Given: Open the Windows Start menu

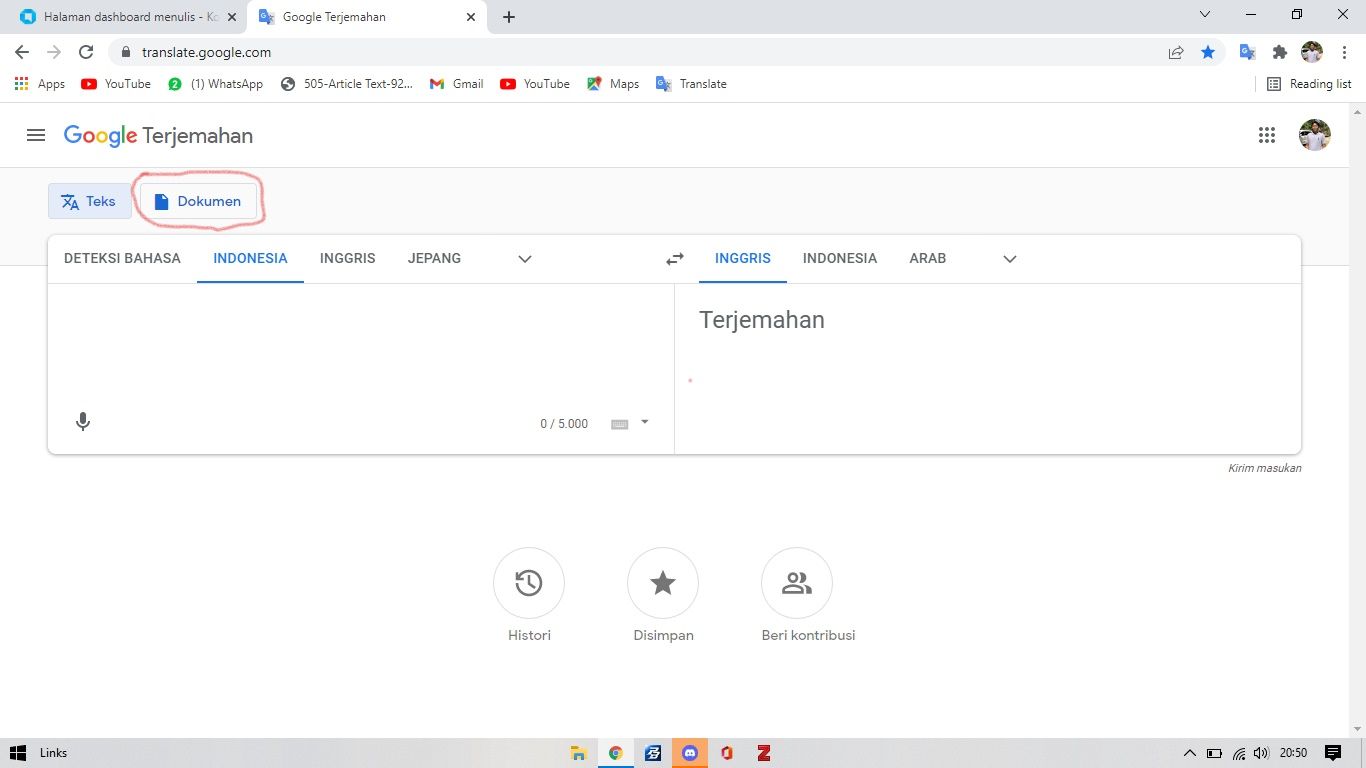Looking at the screenshot, I should (x=17, y=753).
